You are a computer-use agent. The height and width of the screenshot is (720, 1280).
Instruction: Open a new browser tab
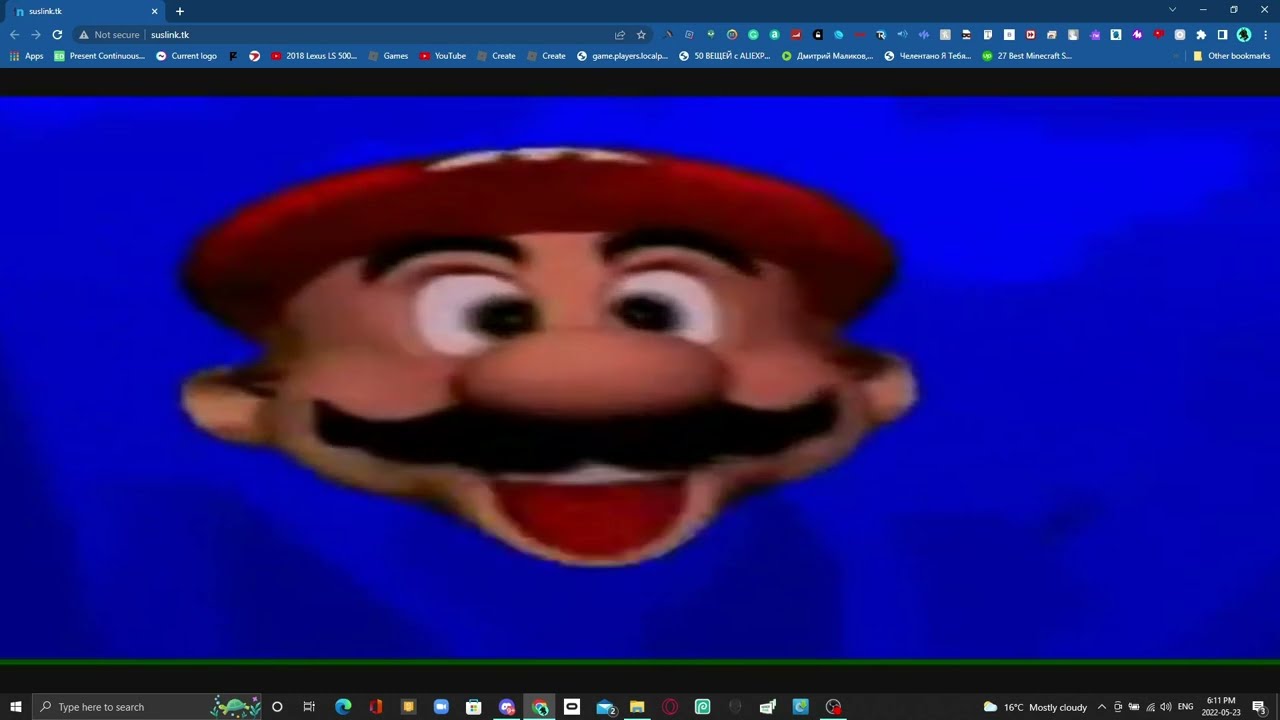click(x=180, y=11)
